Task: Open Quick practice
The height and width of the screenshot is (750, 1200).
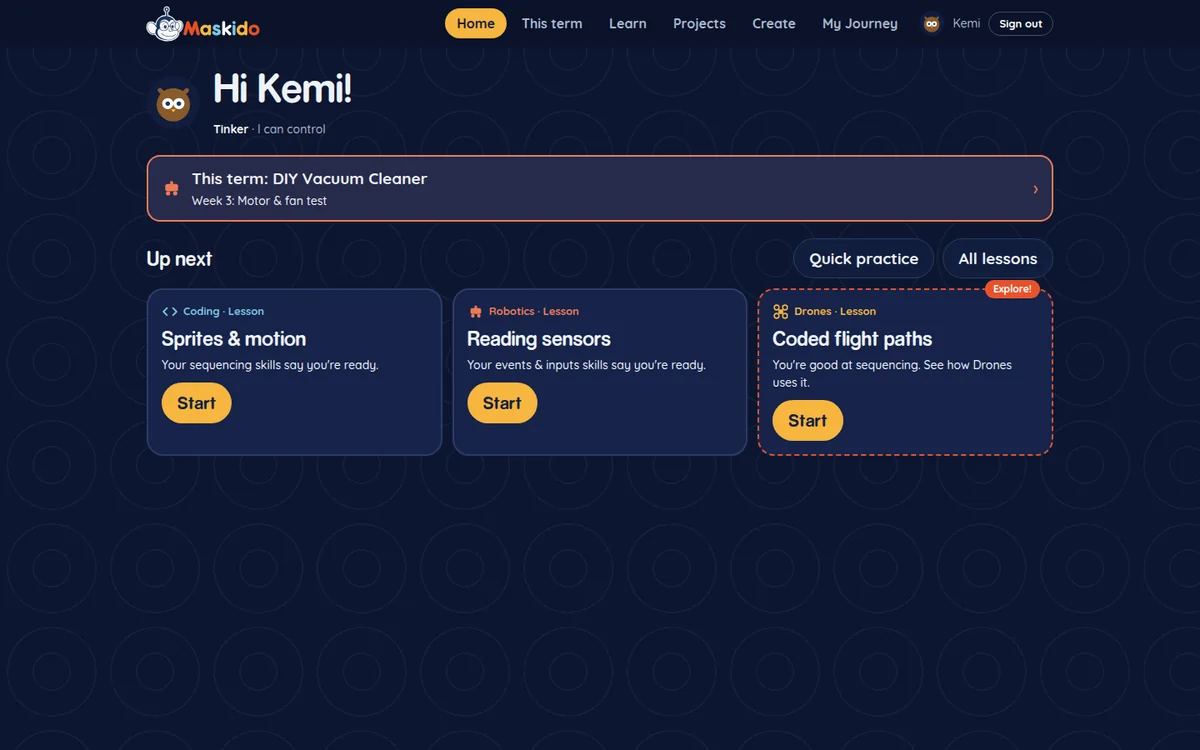Action: point(864,259)
